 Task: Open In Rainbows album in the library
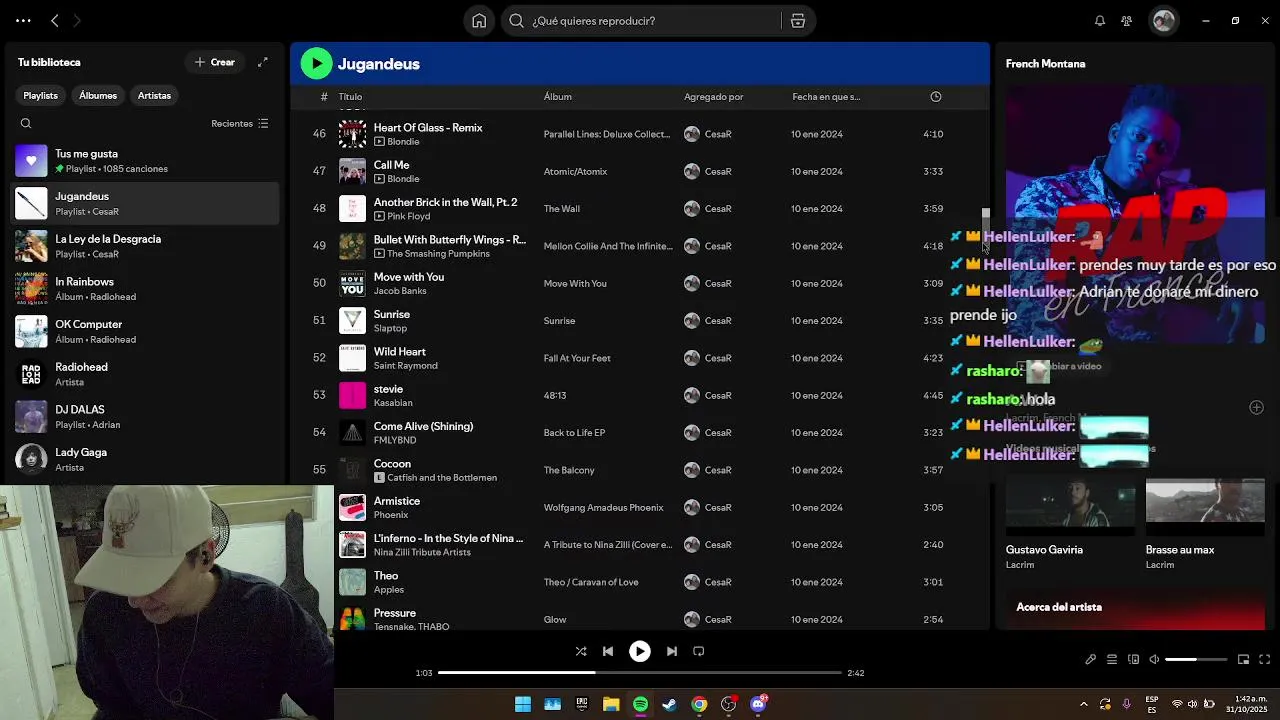click(146, 289)
